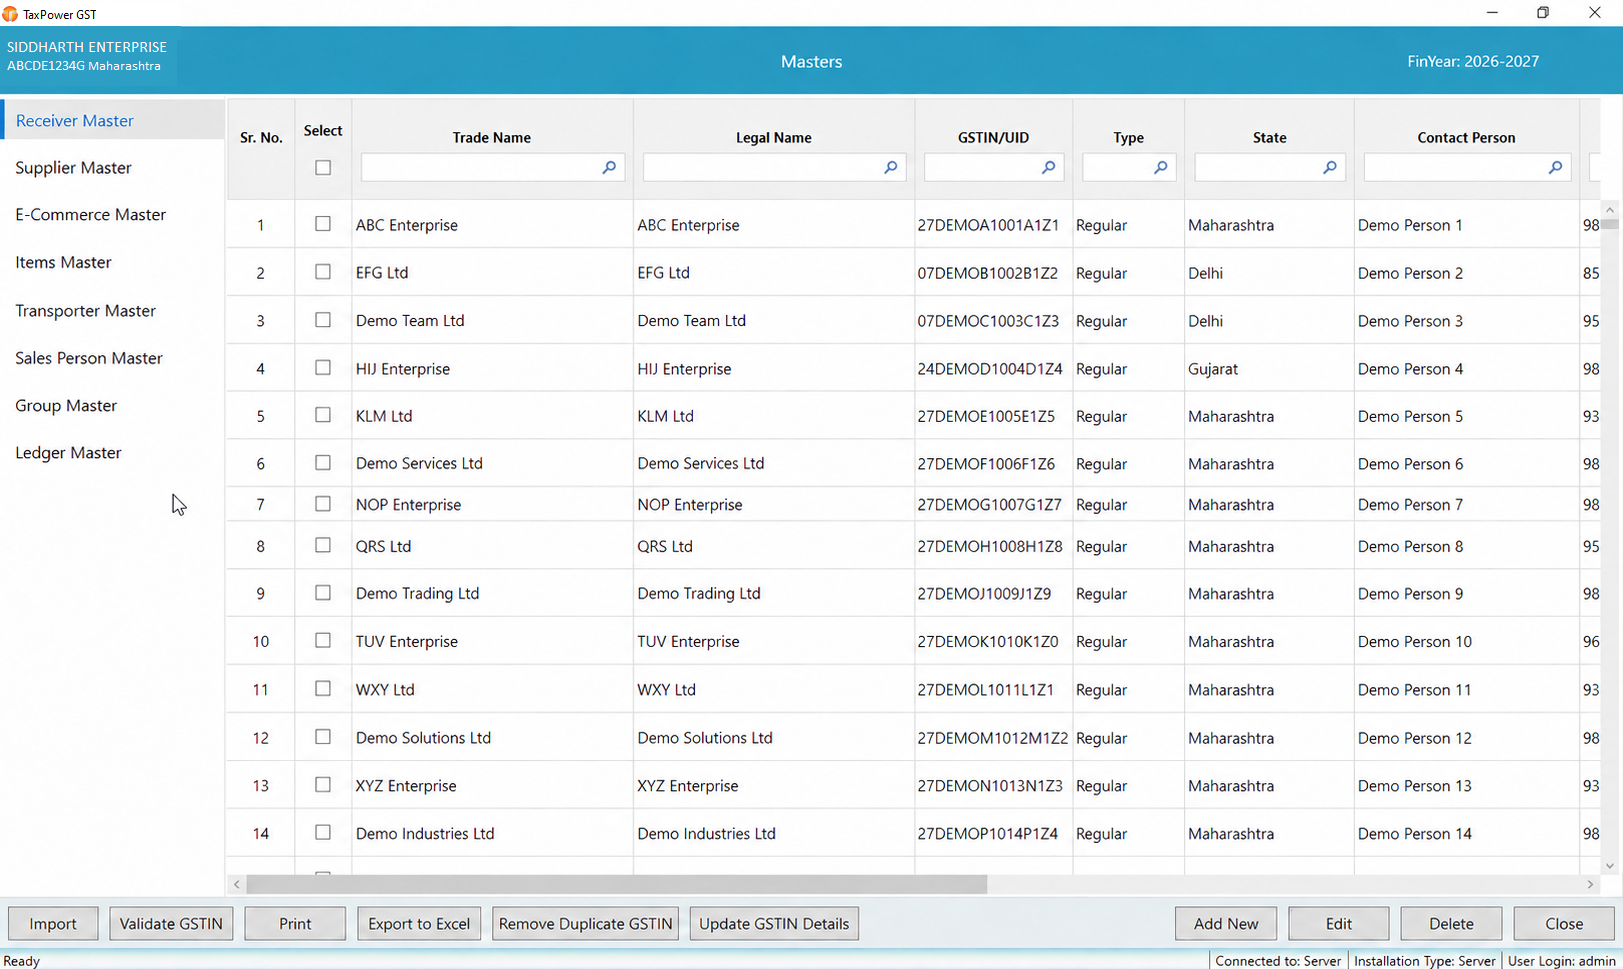This screenshot has height=969, width=1623.
Task: Select the checkbox for NOP Enterprise
Action: click(x=323, y=504)
